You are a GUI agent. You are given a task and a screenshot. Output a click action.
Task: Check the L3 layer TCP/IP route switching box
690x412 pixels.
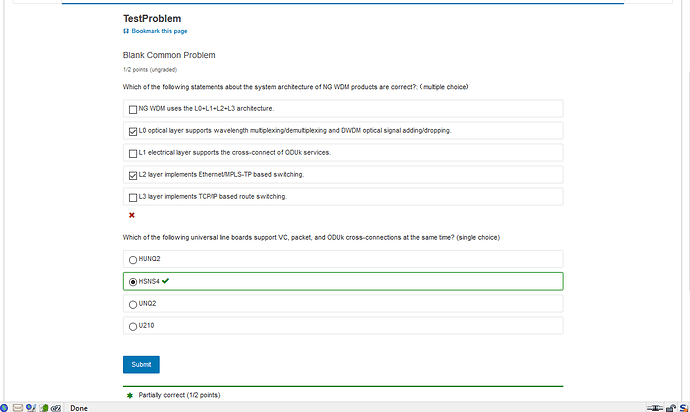(x=133, y=197)
